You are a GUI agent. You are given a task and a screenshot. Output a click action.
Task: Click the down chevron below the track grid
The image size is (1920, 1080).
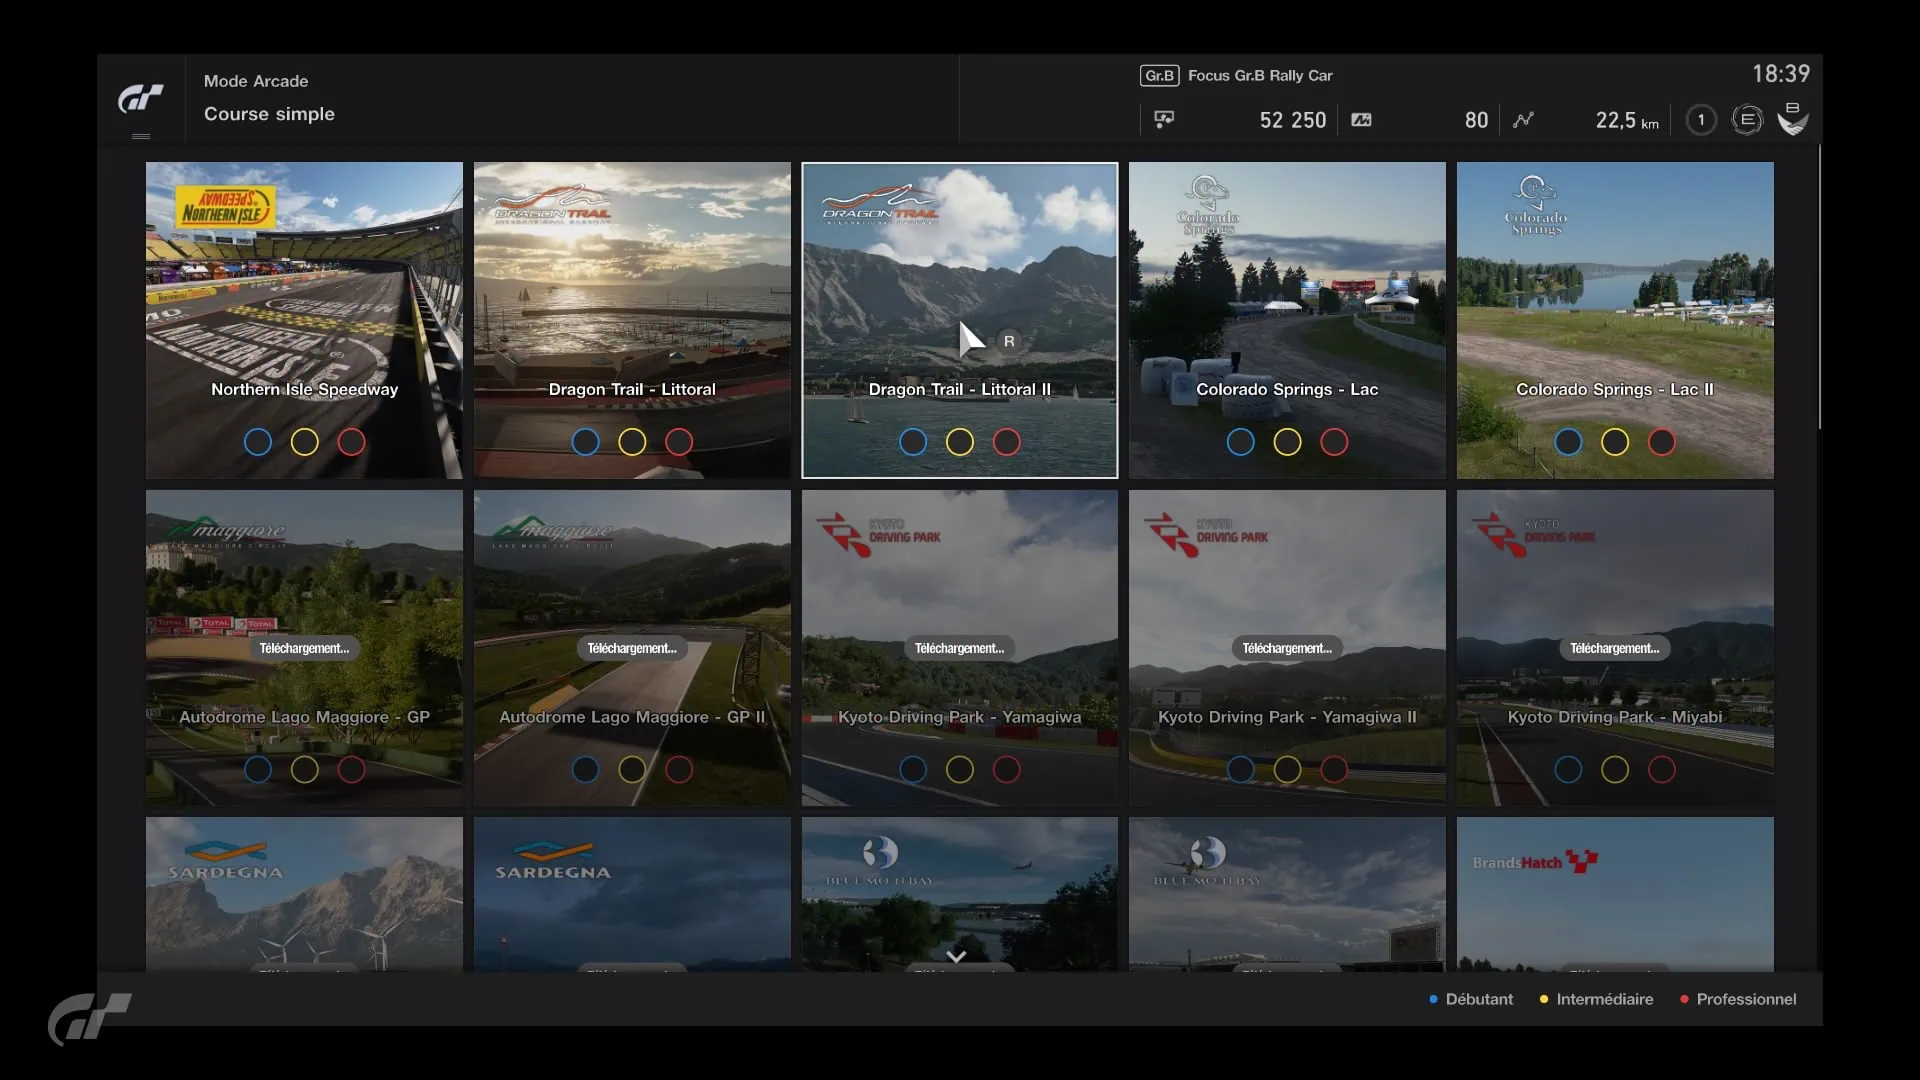[x=956, y=957]
